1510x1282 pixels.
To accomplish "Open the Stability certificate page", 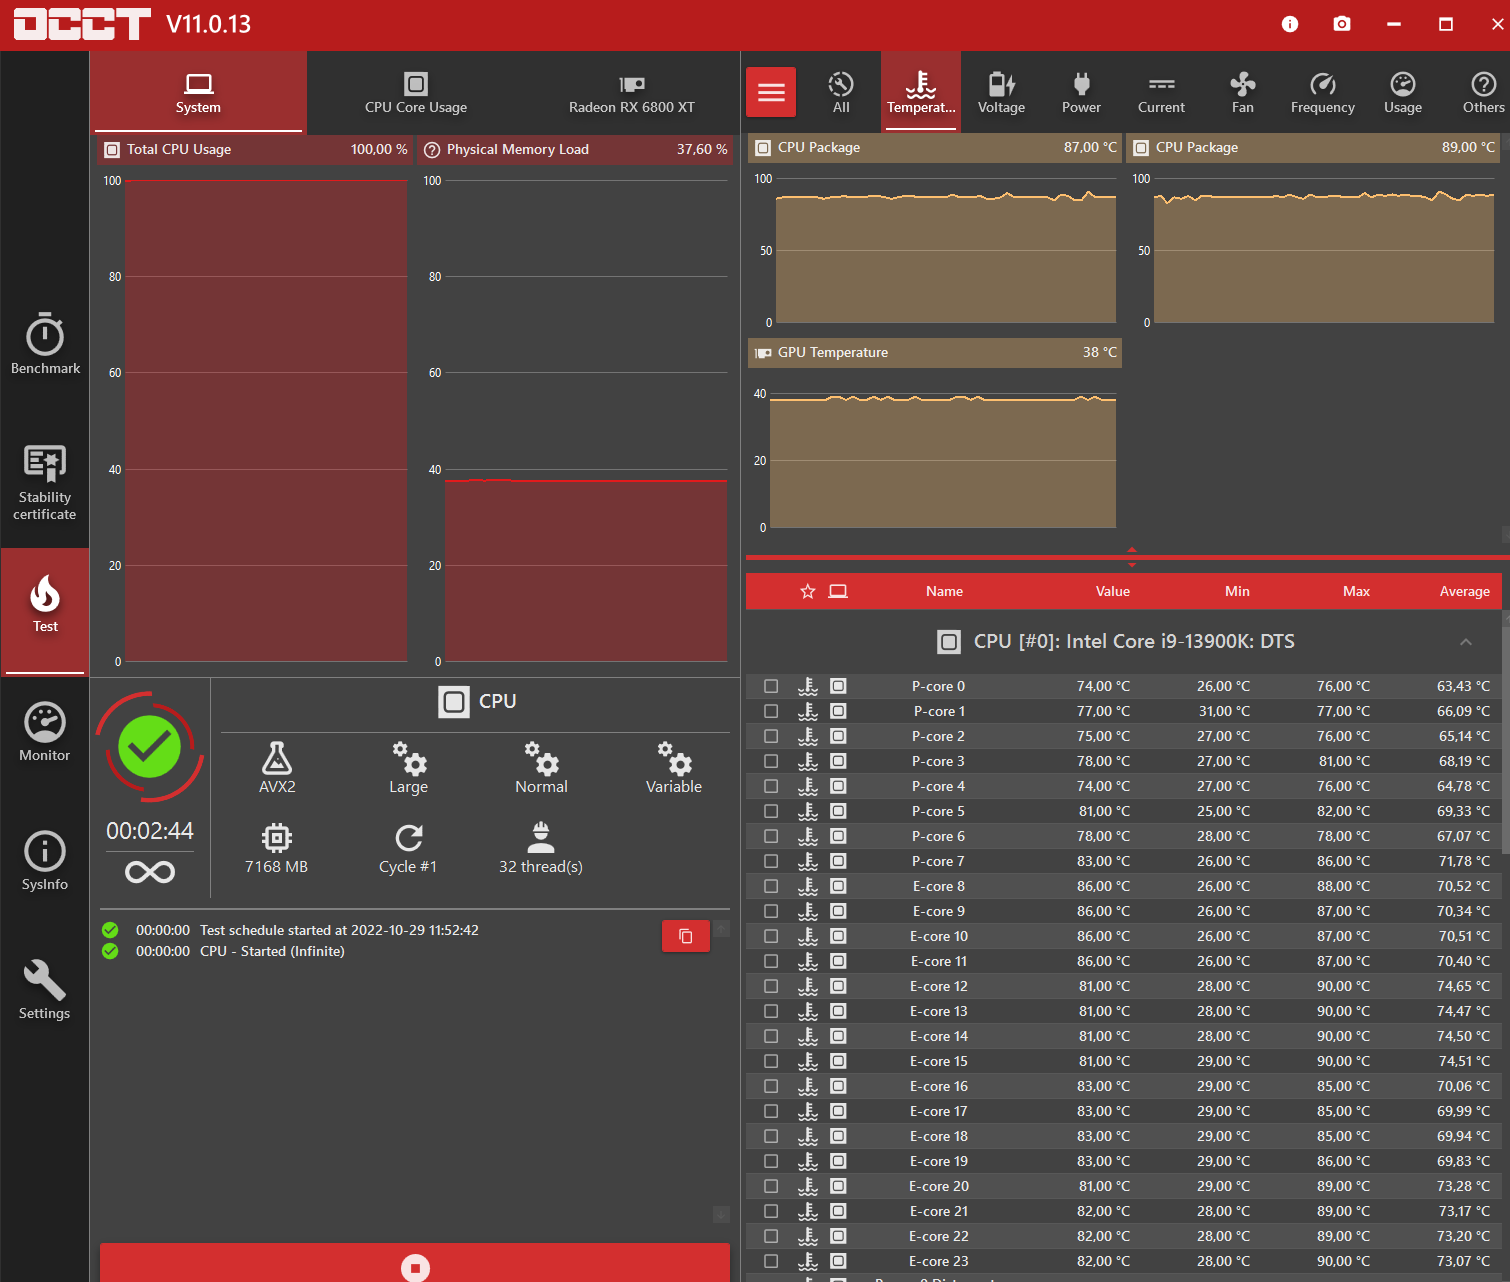I will (x=45, y=483).
